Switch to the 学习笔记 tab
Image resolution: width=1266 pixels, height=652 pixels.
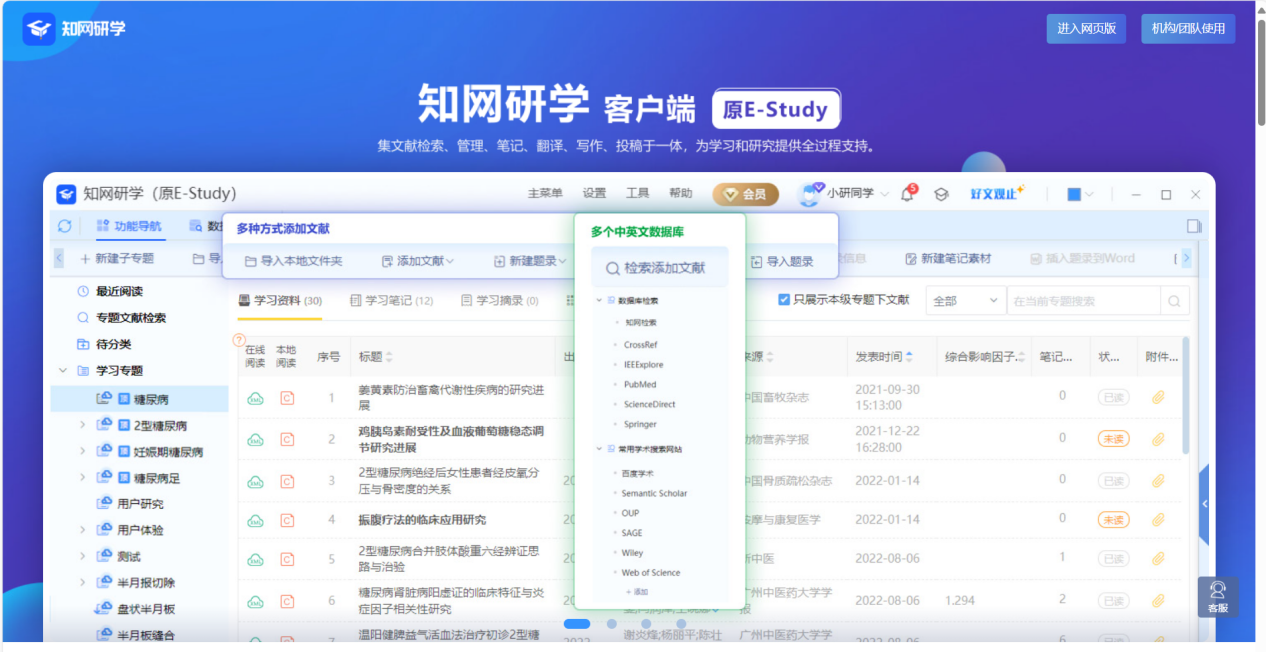[391, 300]
